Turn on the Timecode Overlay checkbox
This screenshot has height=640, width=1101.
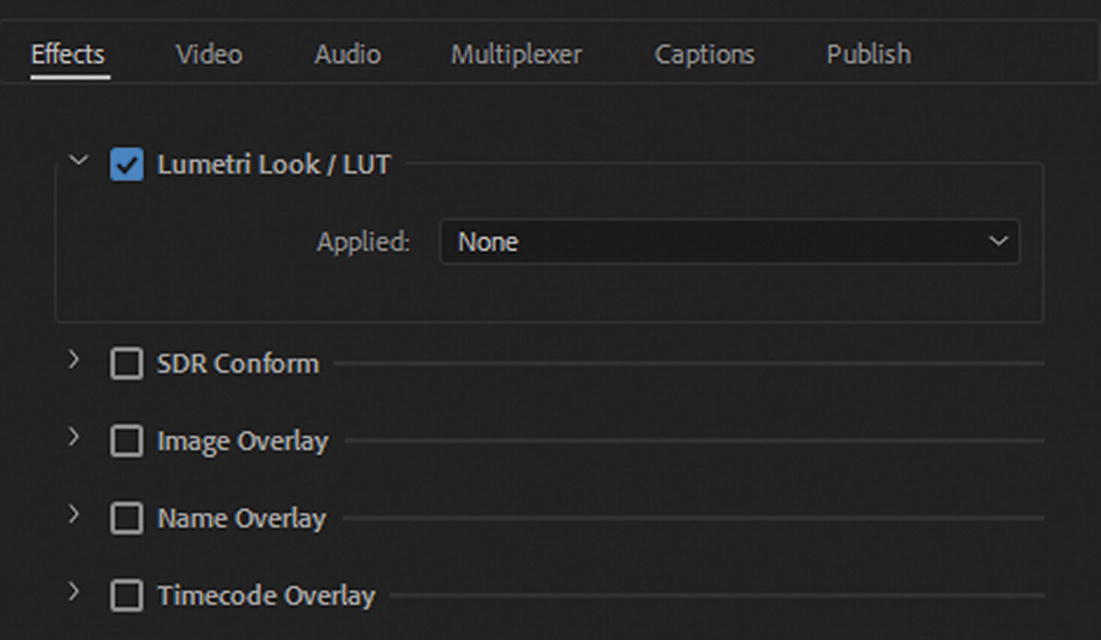127,596
